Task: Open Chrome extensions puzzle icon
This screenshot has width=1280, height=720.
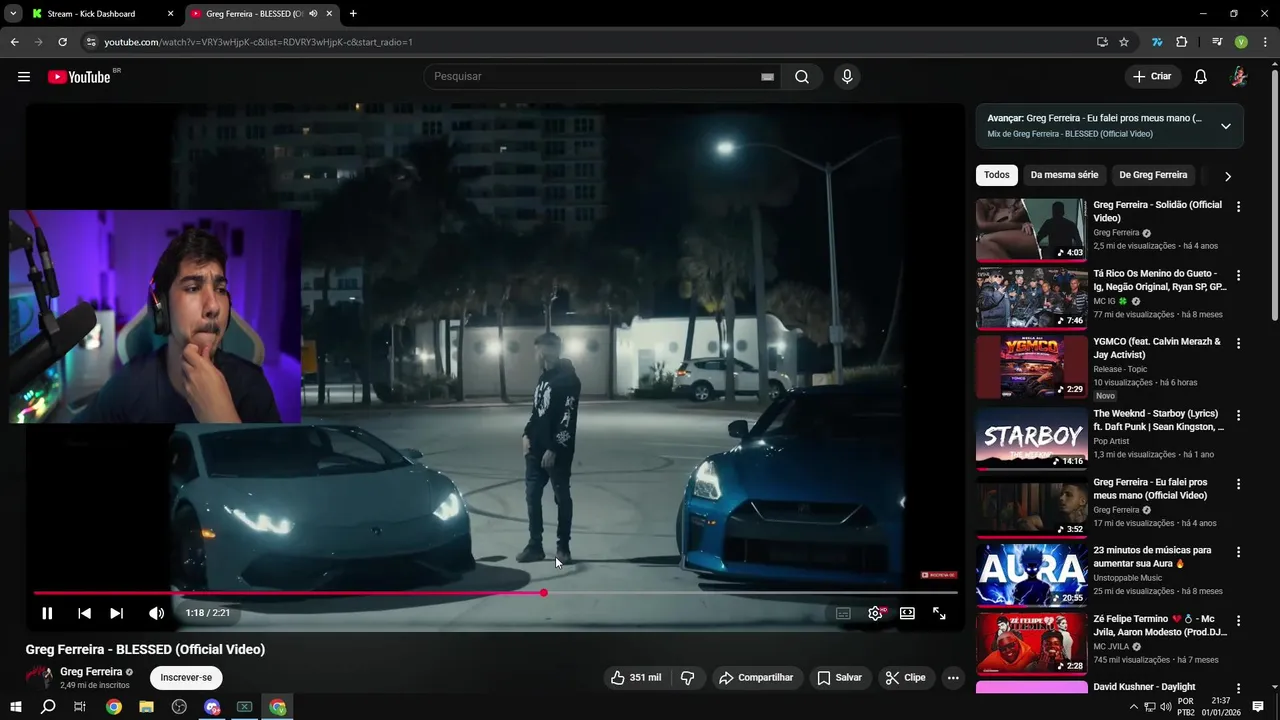Action: 1181,42
